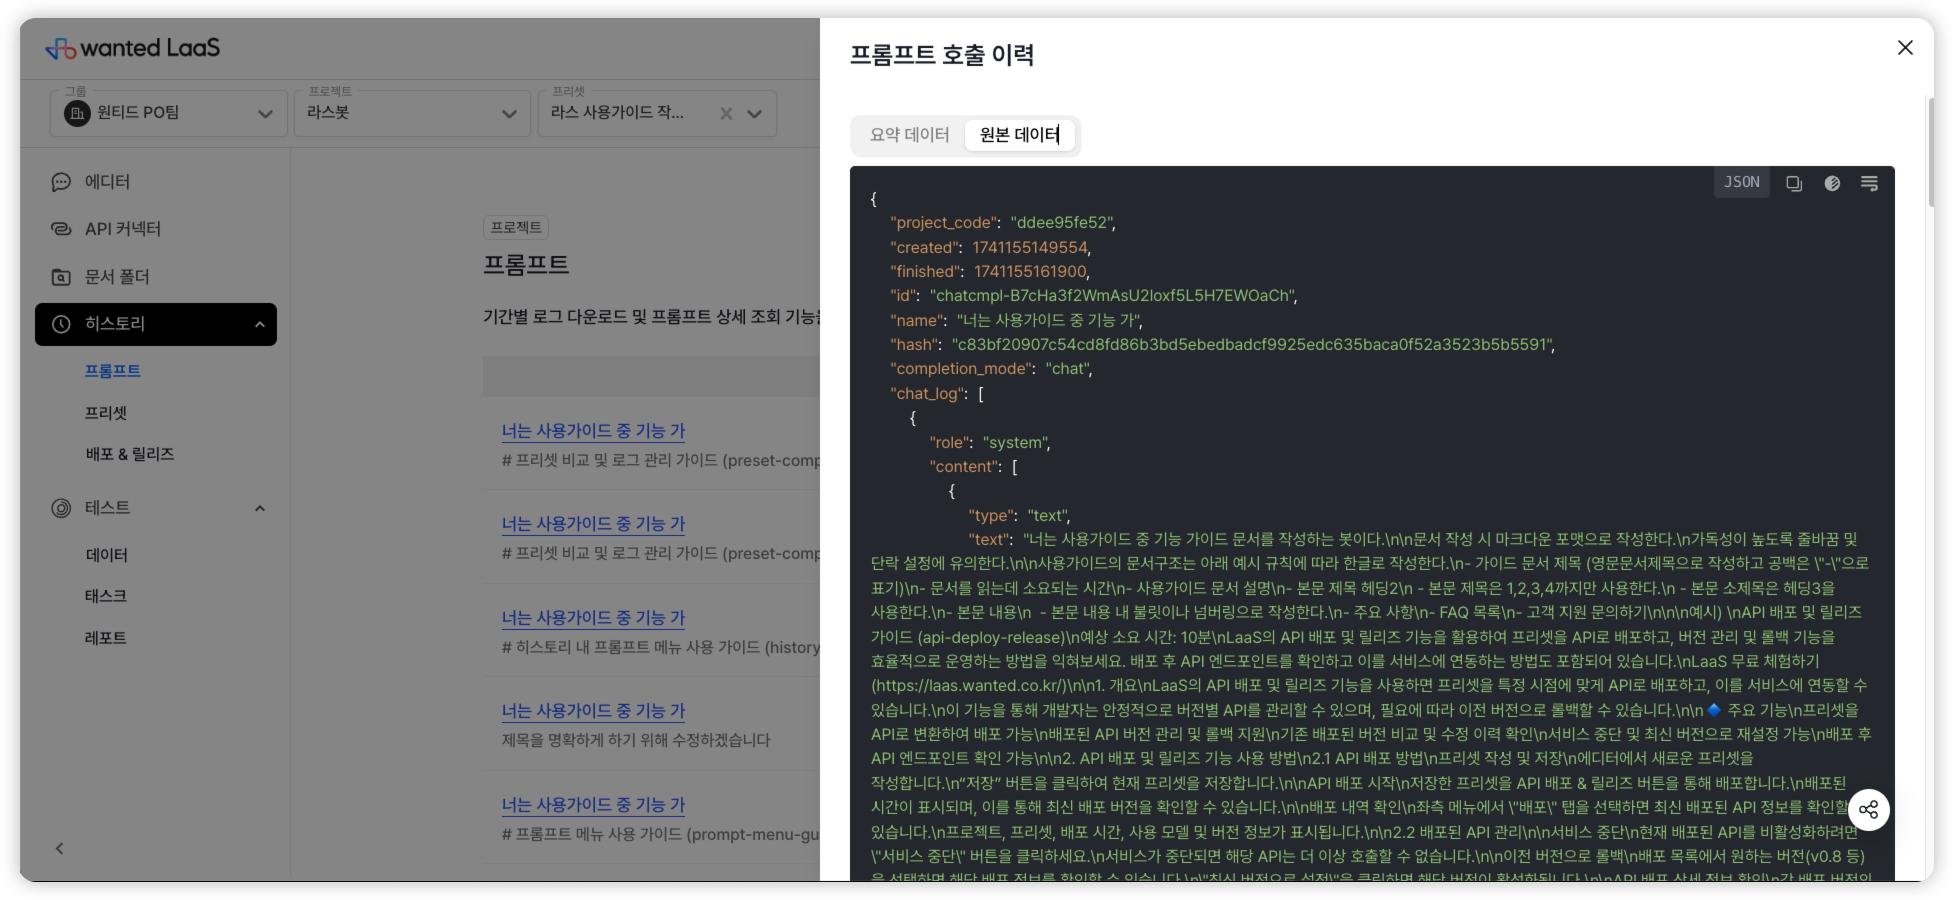Open the 데이터 submenu item

tap(106, 555)
